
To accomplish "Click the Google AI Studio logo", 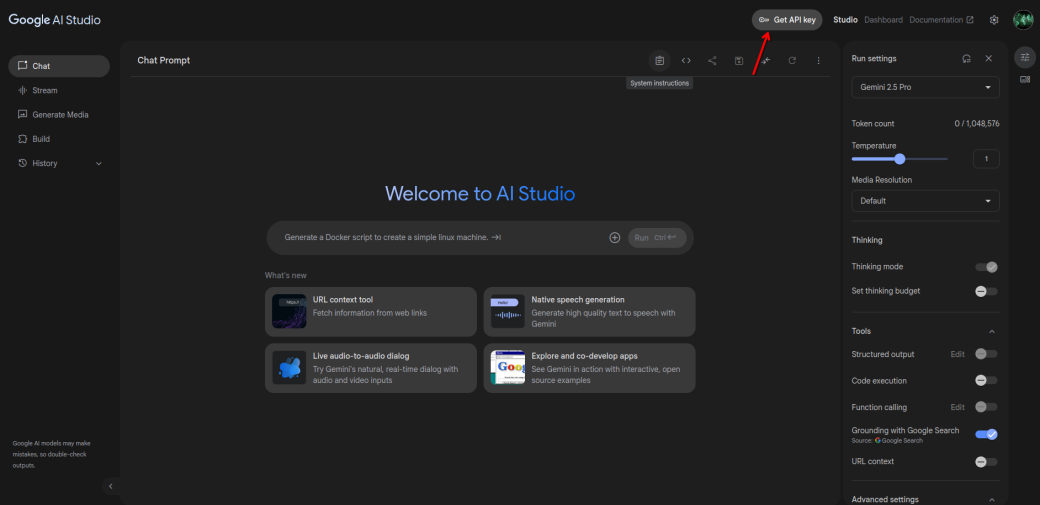I will coord(55,20).
